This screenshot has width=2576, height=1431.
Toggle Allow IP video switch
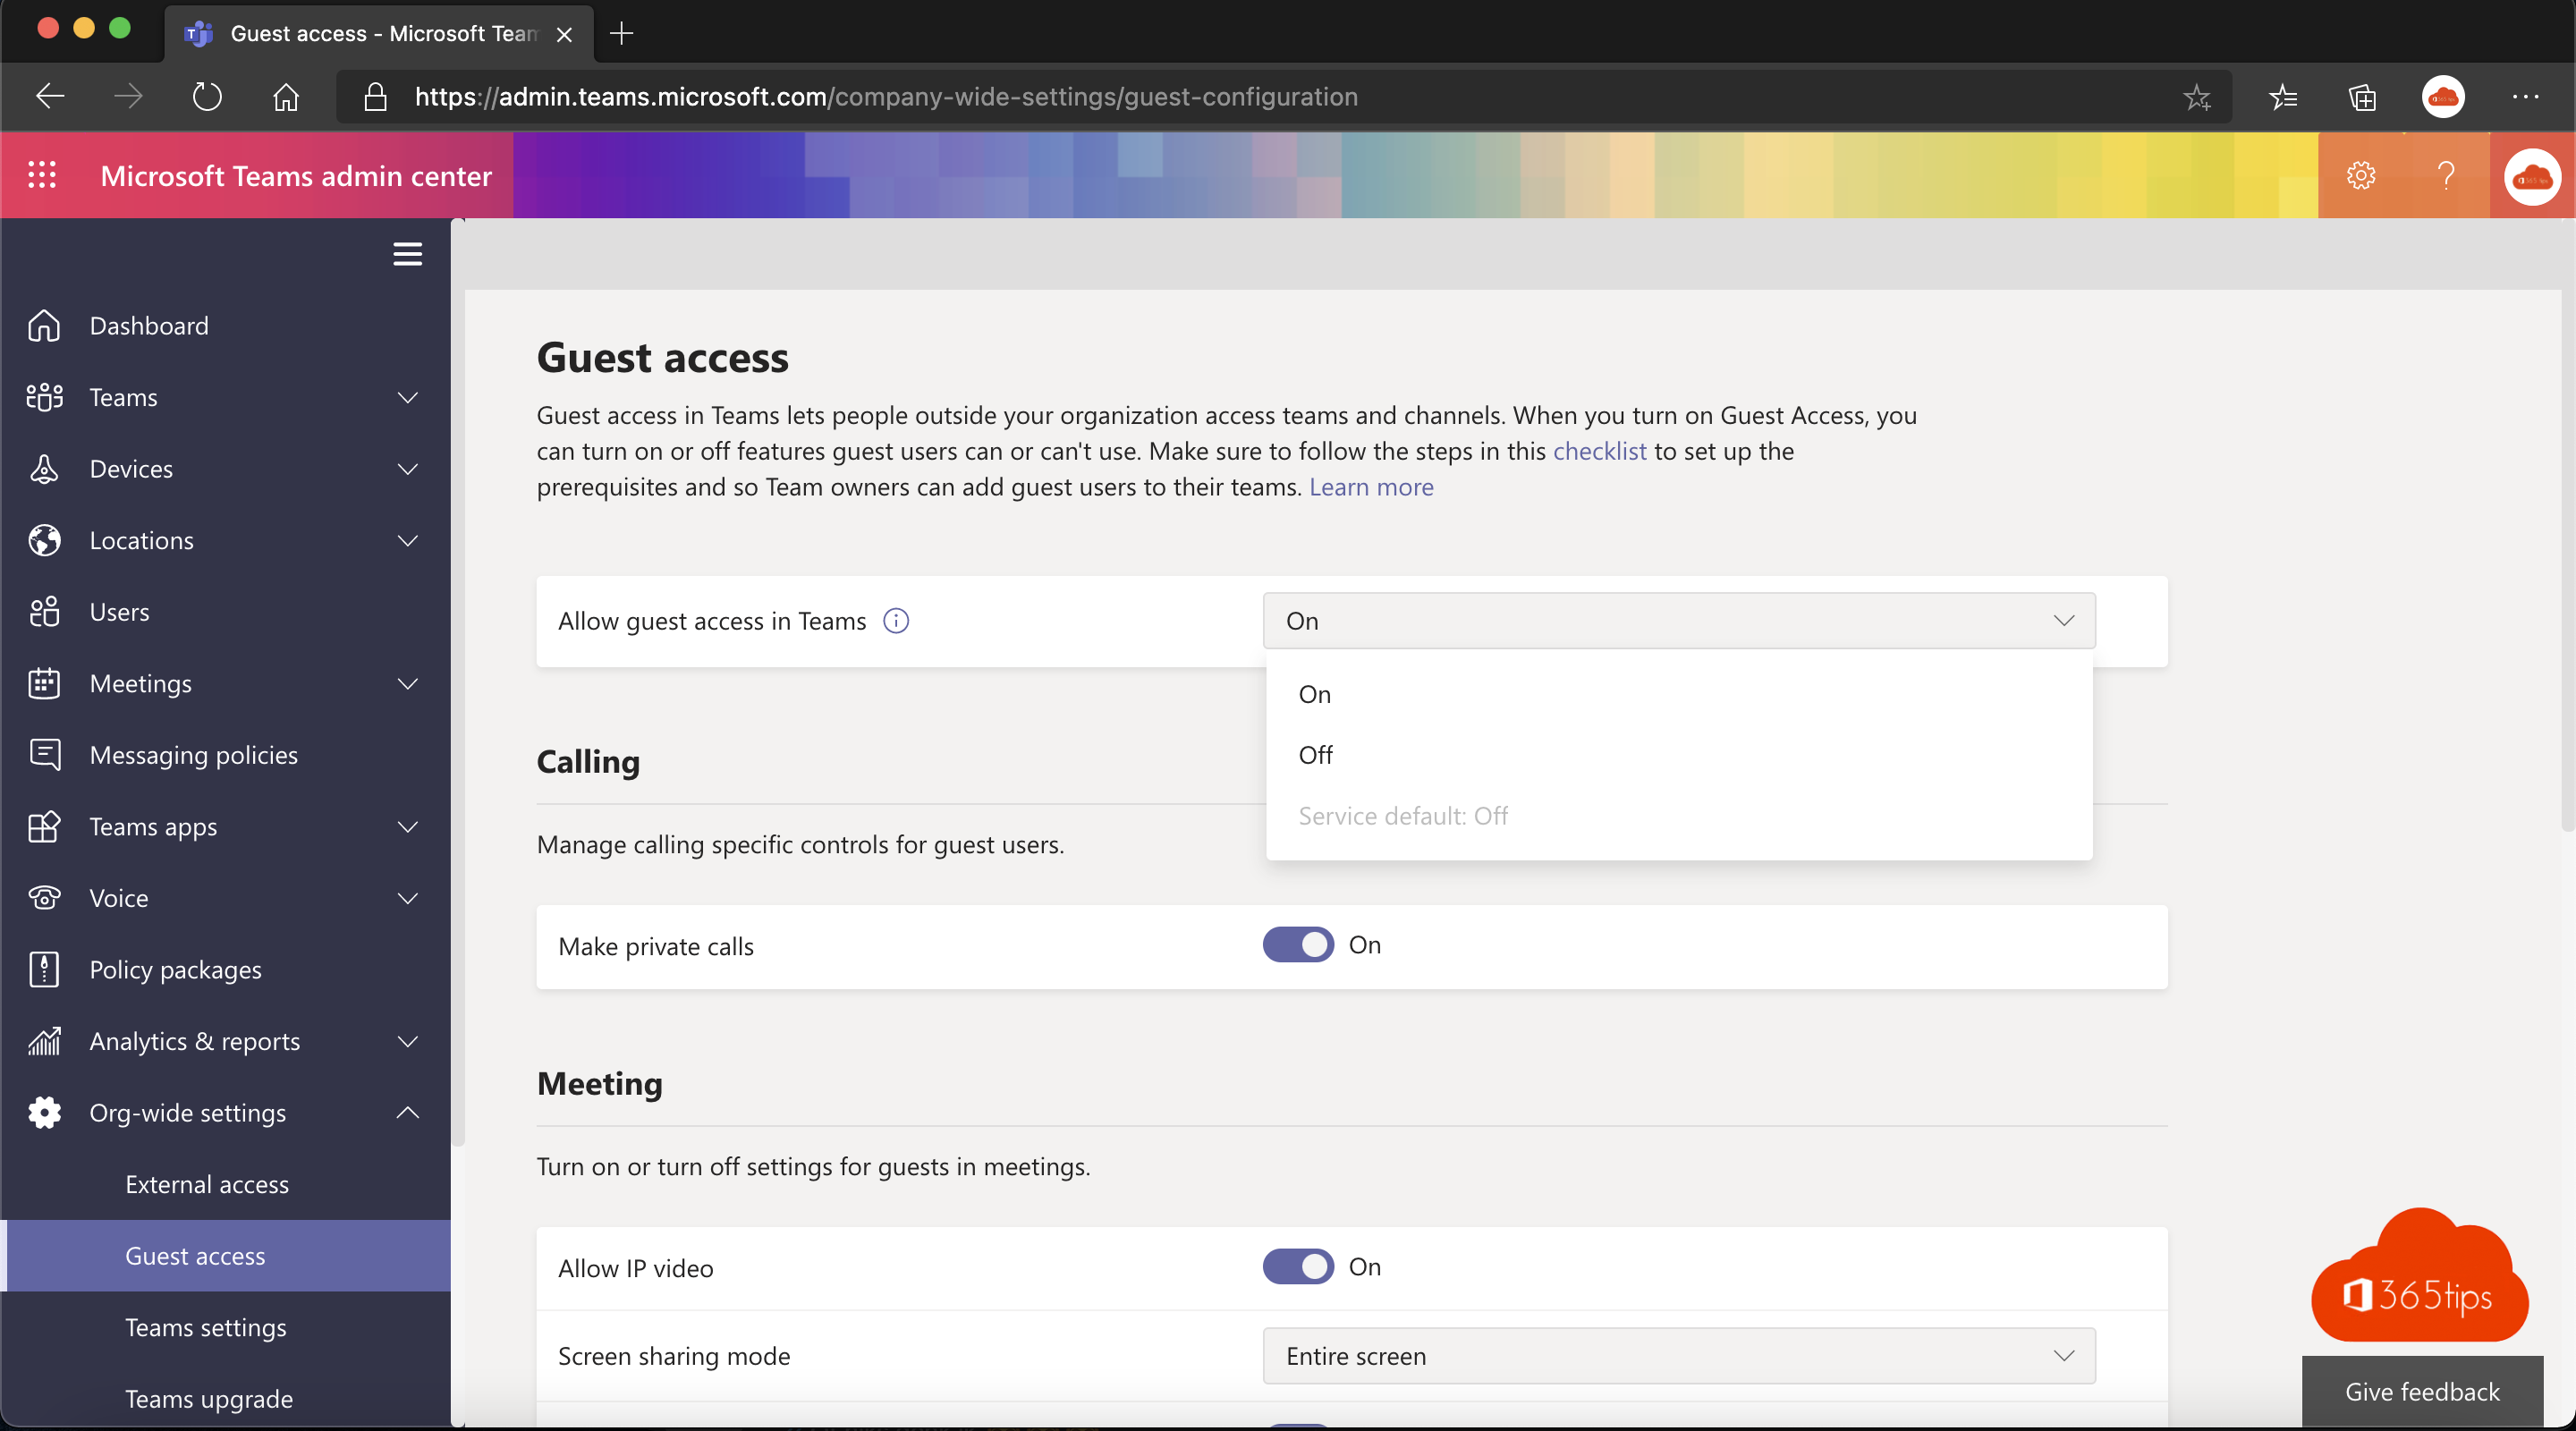(x=1299, y=1266)
